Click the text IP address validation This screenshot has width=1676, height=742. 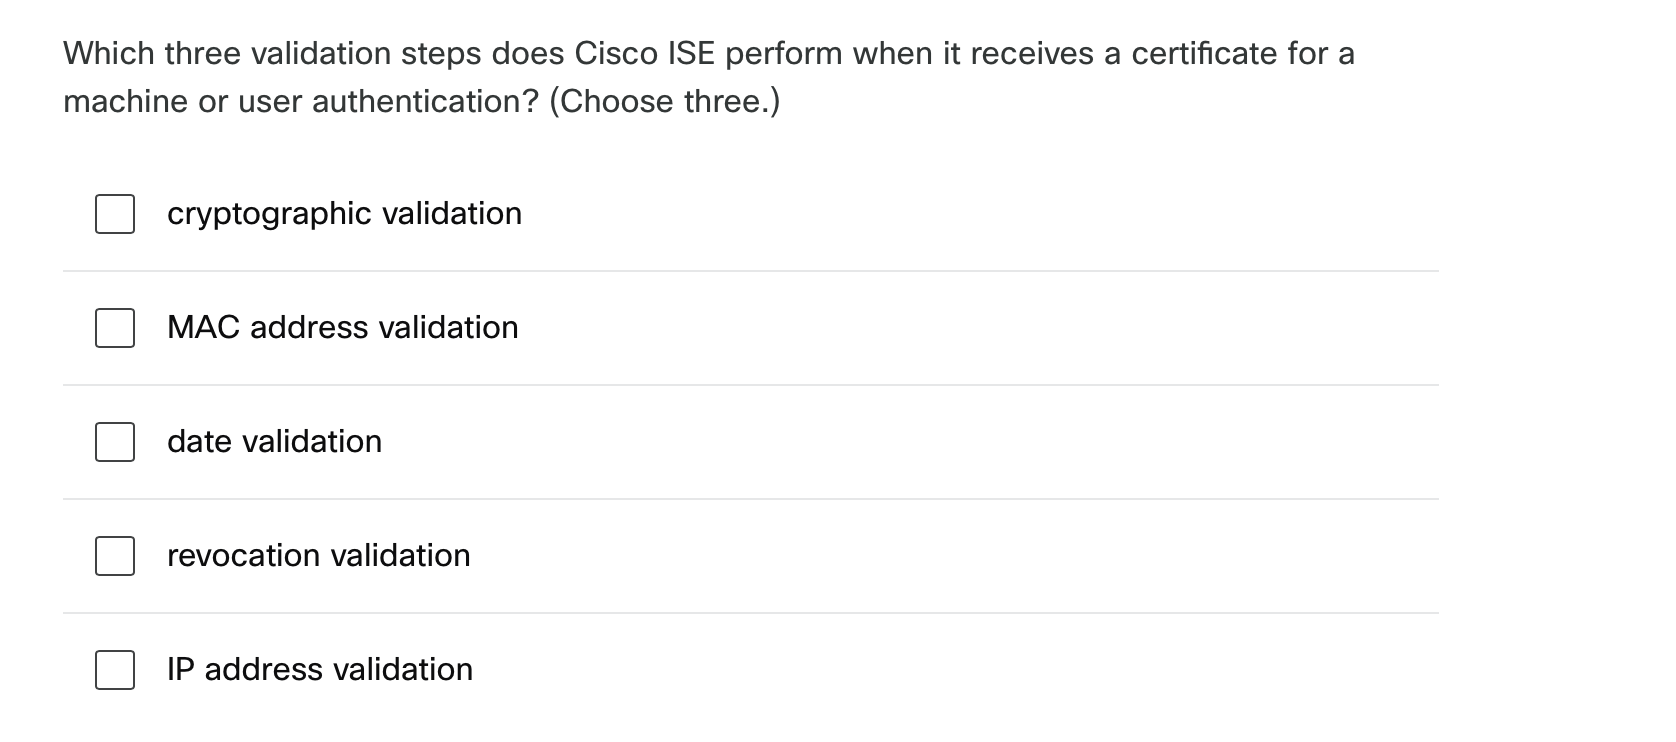pyautogui.click(x=319, y=670)
